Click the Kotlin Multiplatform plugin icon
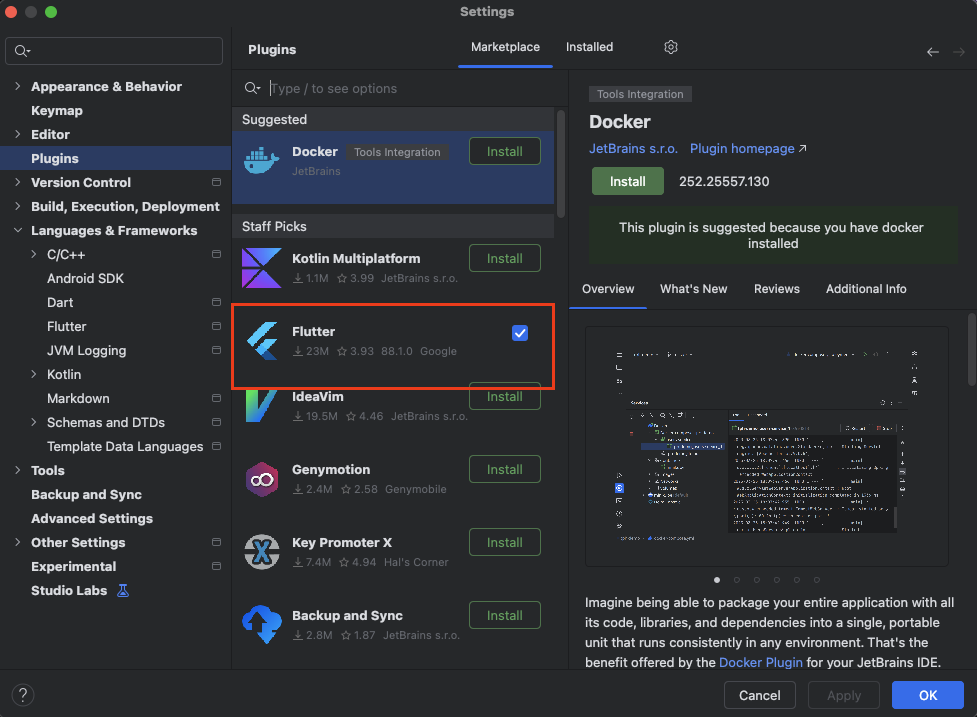Viewport: 977px width, 717px height. (262, 268)
